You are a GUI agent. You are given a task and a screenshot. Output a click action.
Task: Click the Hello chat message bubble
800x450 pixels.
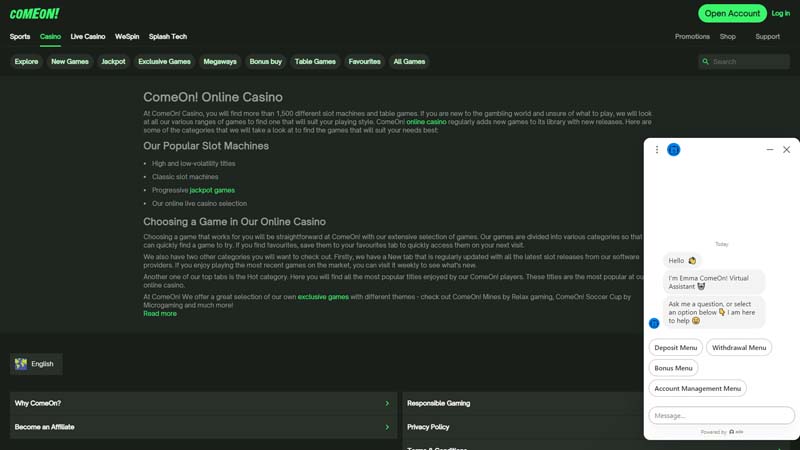click(x=682, y=261)
